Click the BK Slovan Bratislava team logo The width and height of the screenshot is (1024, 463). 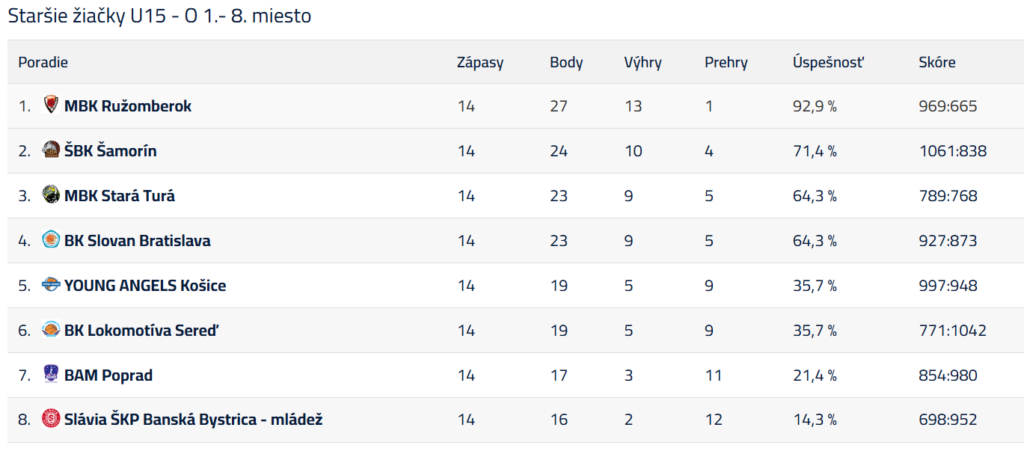(x=51, y=240)
